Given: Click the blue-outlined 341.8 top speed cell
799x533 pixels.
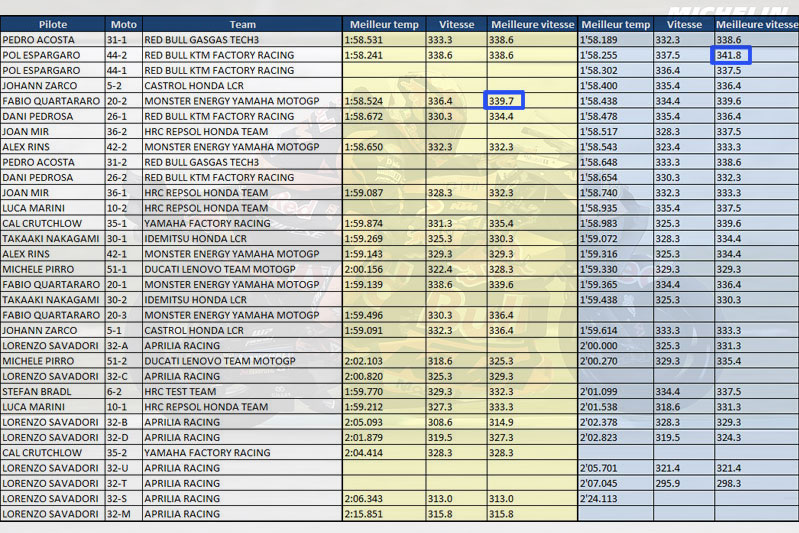Looking at the screenshot, I should (733, 55).
